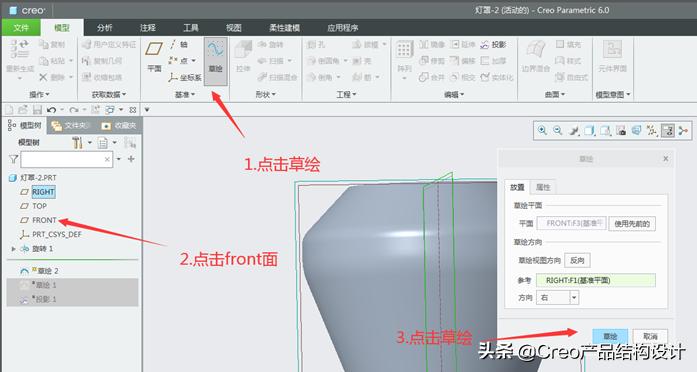Click the model tree settings hammer icon
The width and height of the screenshot is (697, 372).
coord(77,143)
